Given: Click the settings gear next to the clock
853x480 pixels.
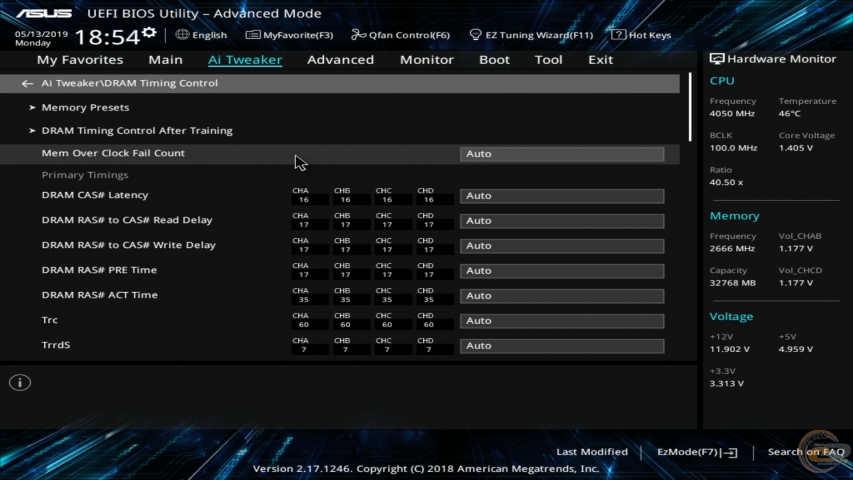Looking at the screenshot, I should [x=149, y=33].
